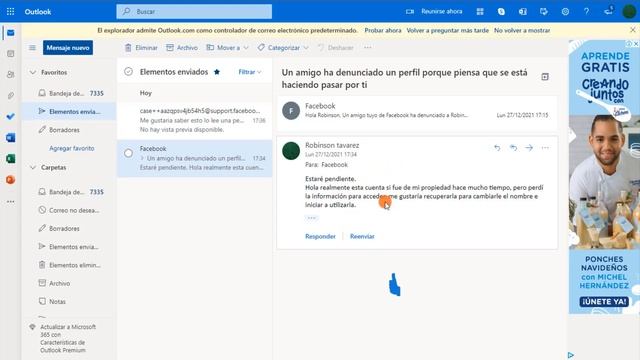640x360 pixels.
Task: Click Volver a preguntar más tarde
Action: pos(447,30)
